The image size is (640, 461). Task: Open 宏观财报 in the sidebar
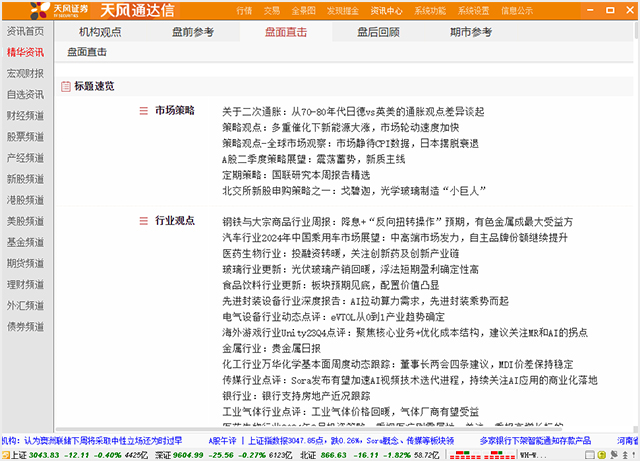25,73
